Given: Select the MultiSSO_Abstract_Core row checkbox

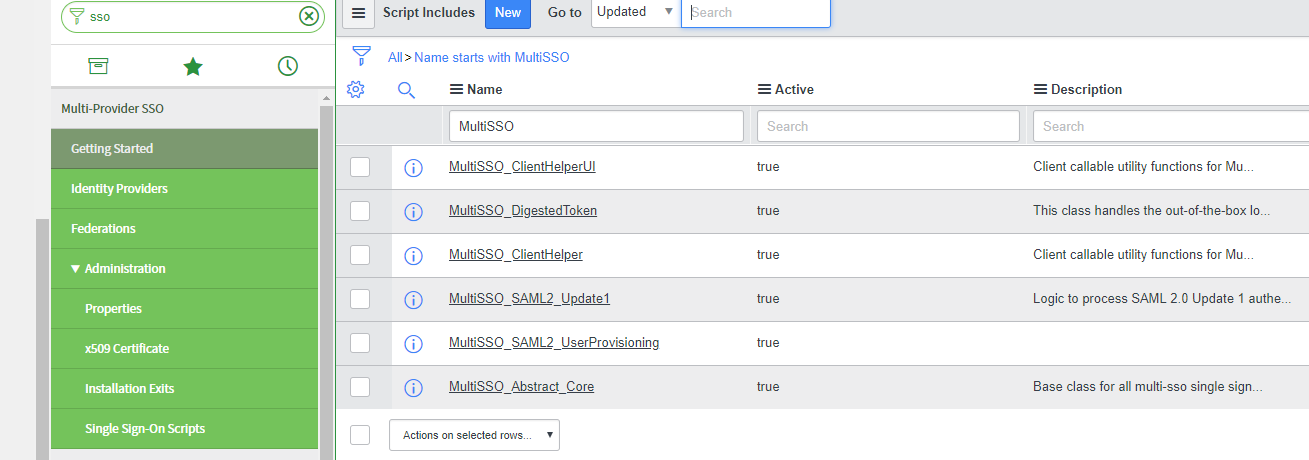Looking at the screenshot, I should tap(360, 387).
